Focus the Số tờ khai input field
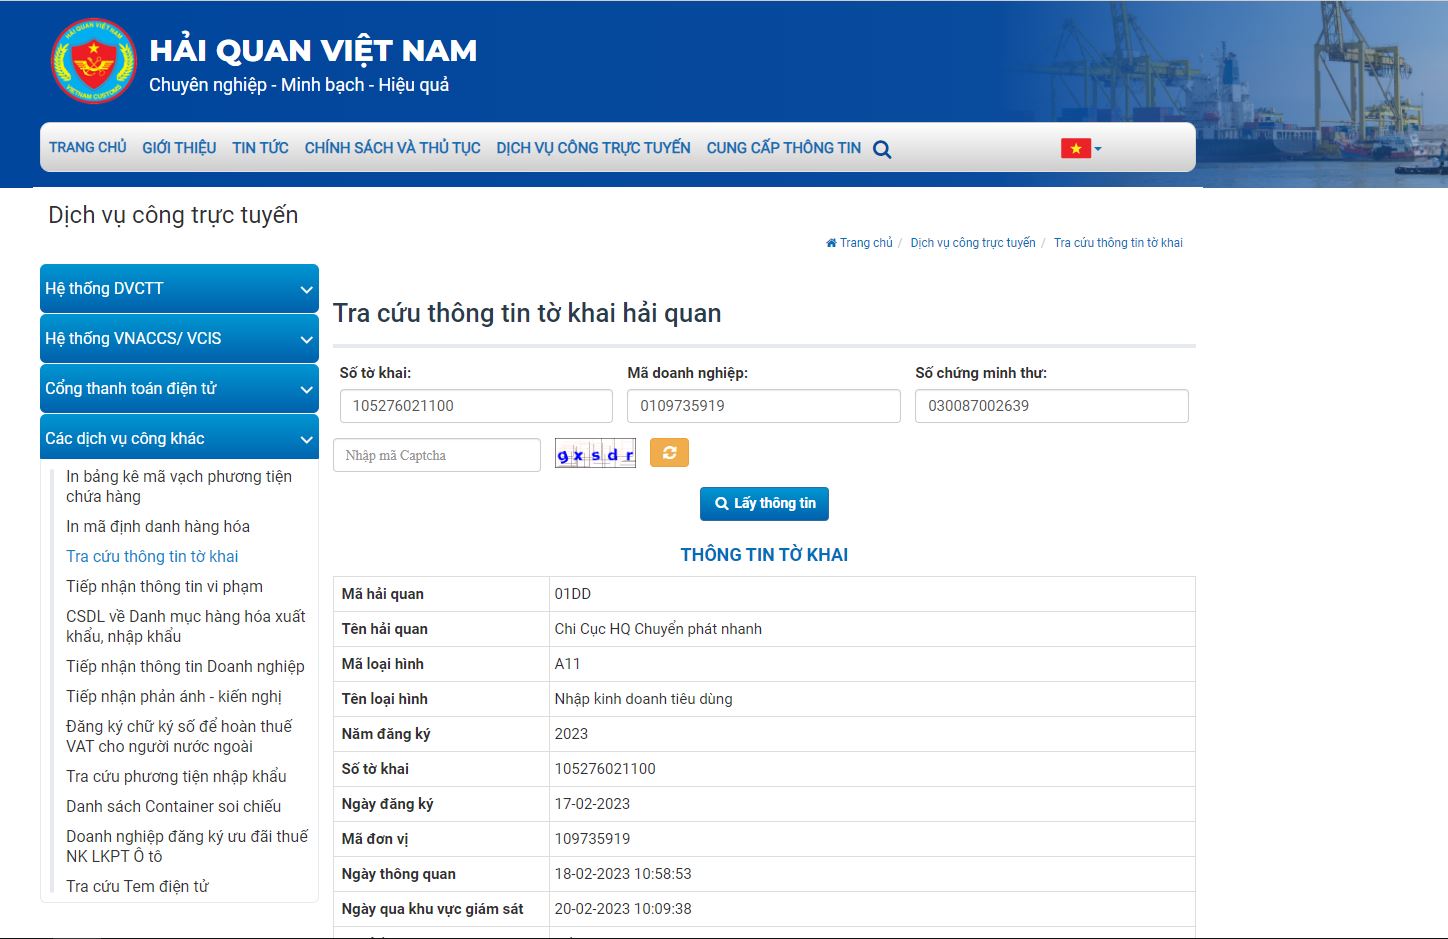This screenshot has height=939, width=1448. click(x=476, y=406)
